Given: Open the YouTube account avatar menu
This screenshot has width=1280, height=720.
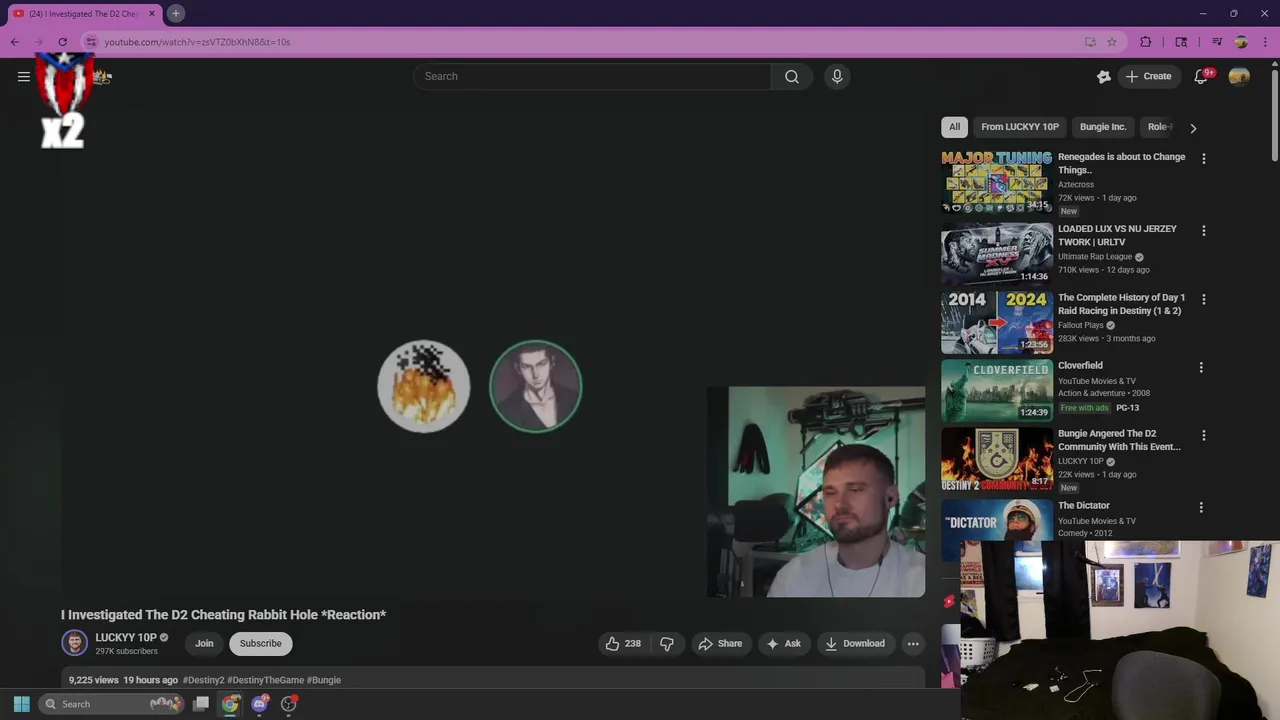Looking at the screenshot, I should pos(1239,77).
